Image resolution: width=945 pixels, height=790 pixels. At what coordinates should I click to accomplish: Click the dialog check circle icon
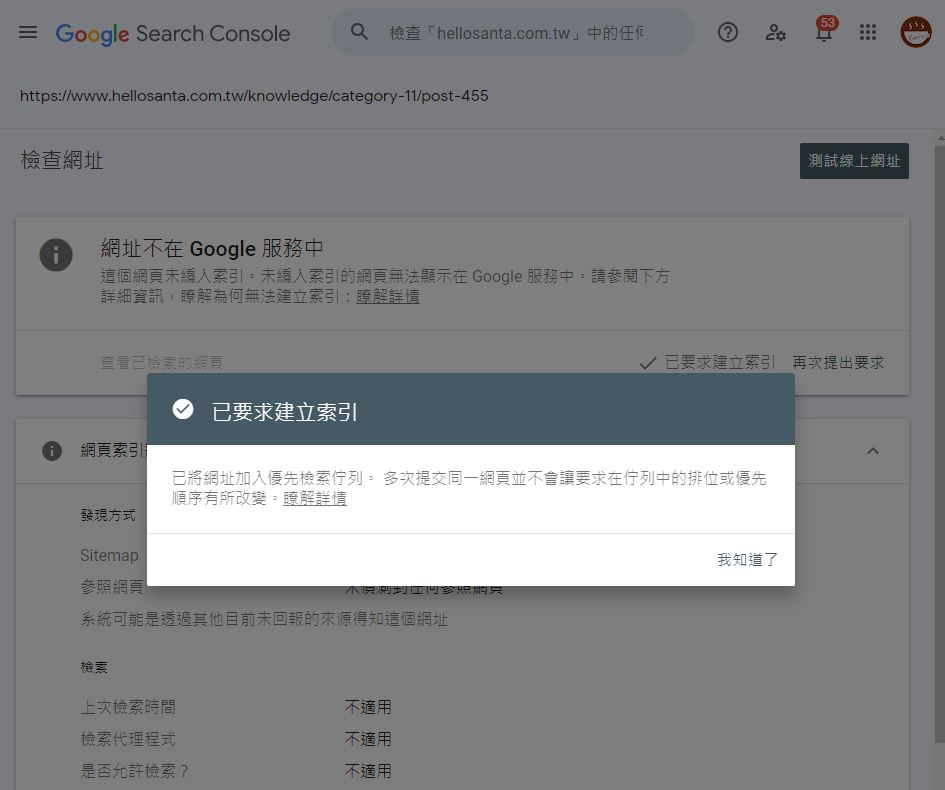point(183,409)
